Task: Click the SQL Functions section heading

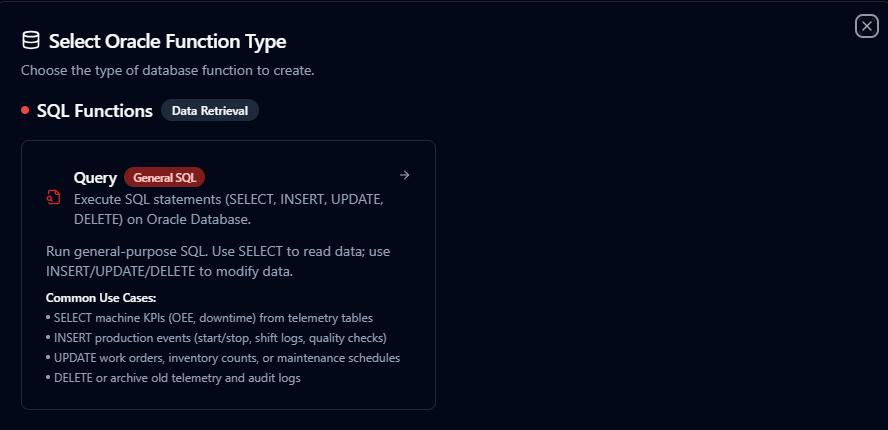Action: tap(94, 111)
